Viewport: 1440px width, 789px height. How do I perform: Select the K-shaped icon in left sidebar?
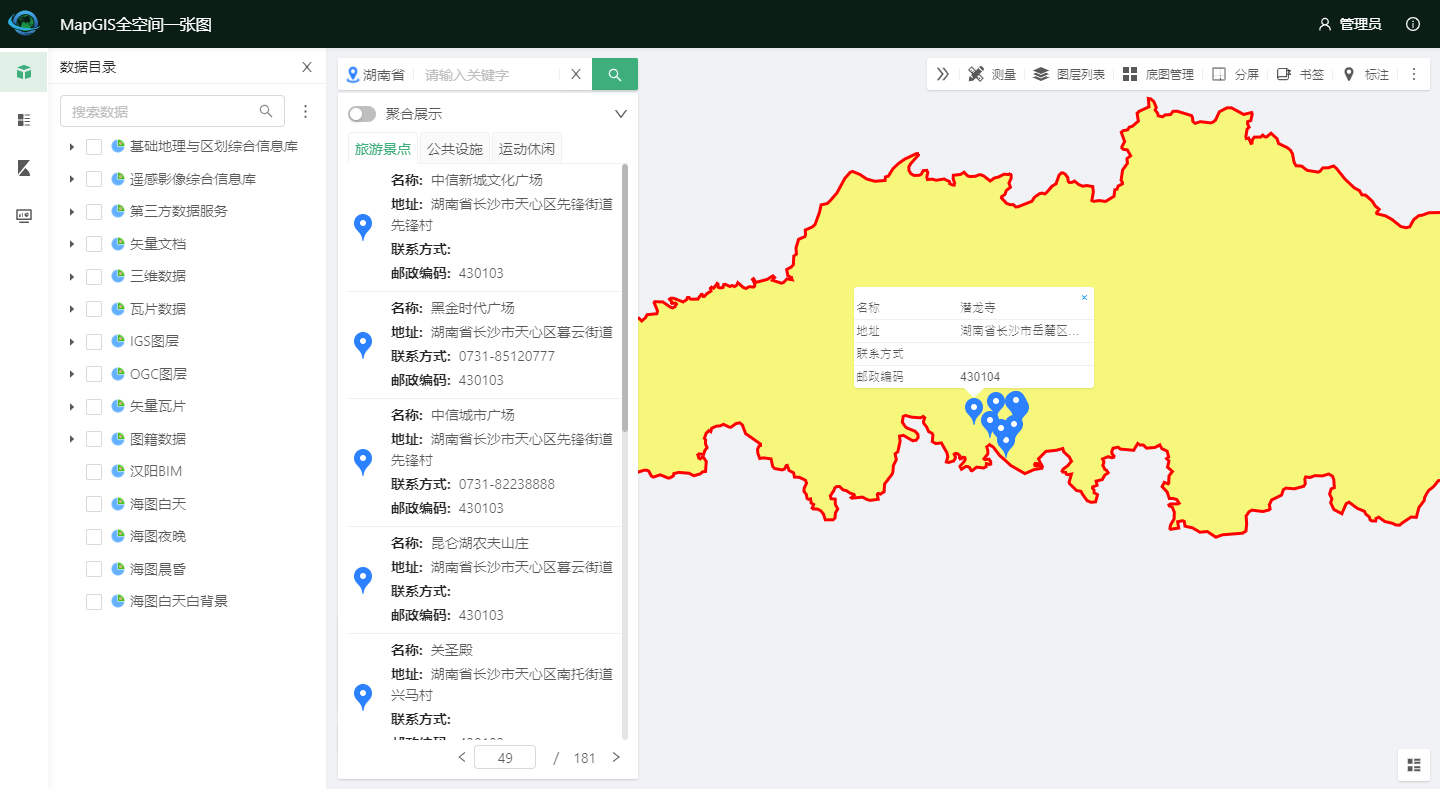pos(24,168)
